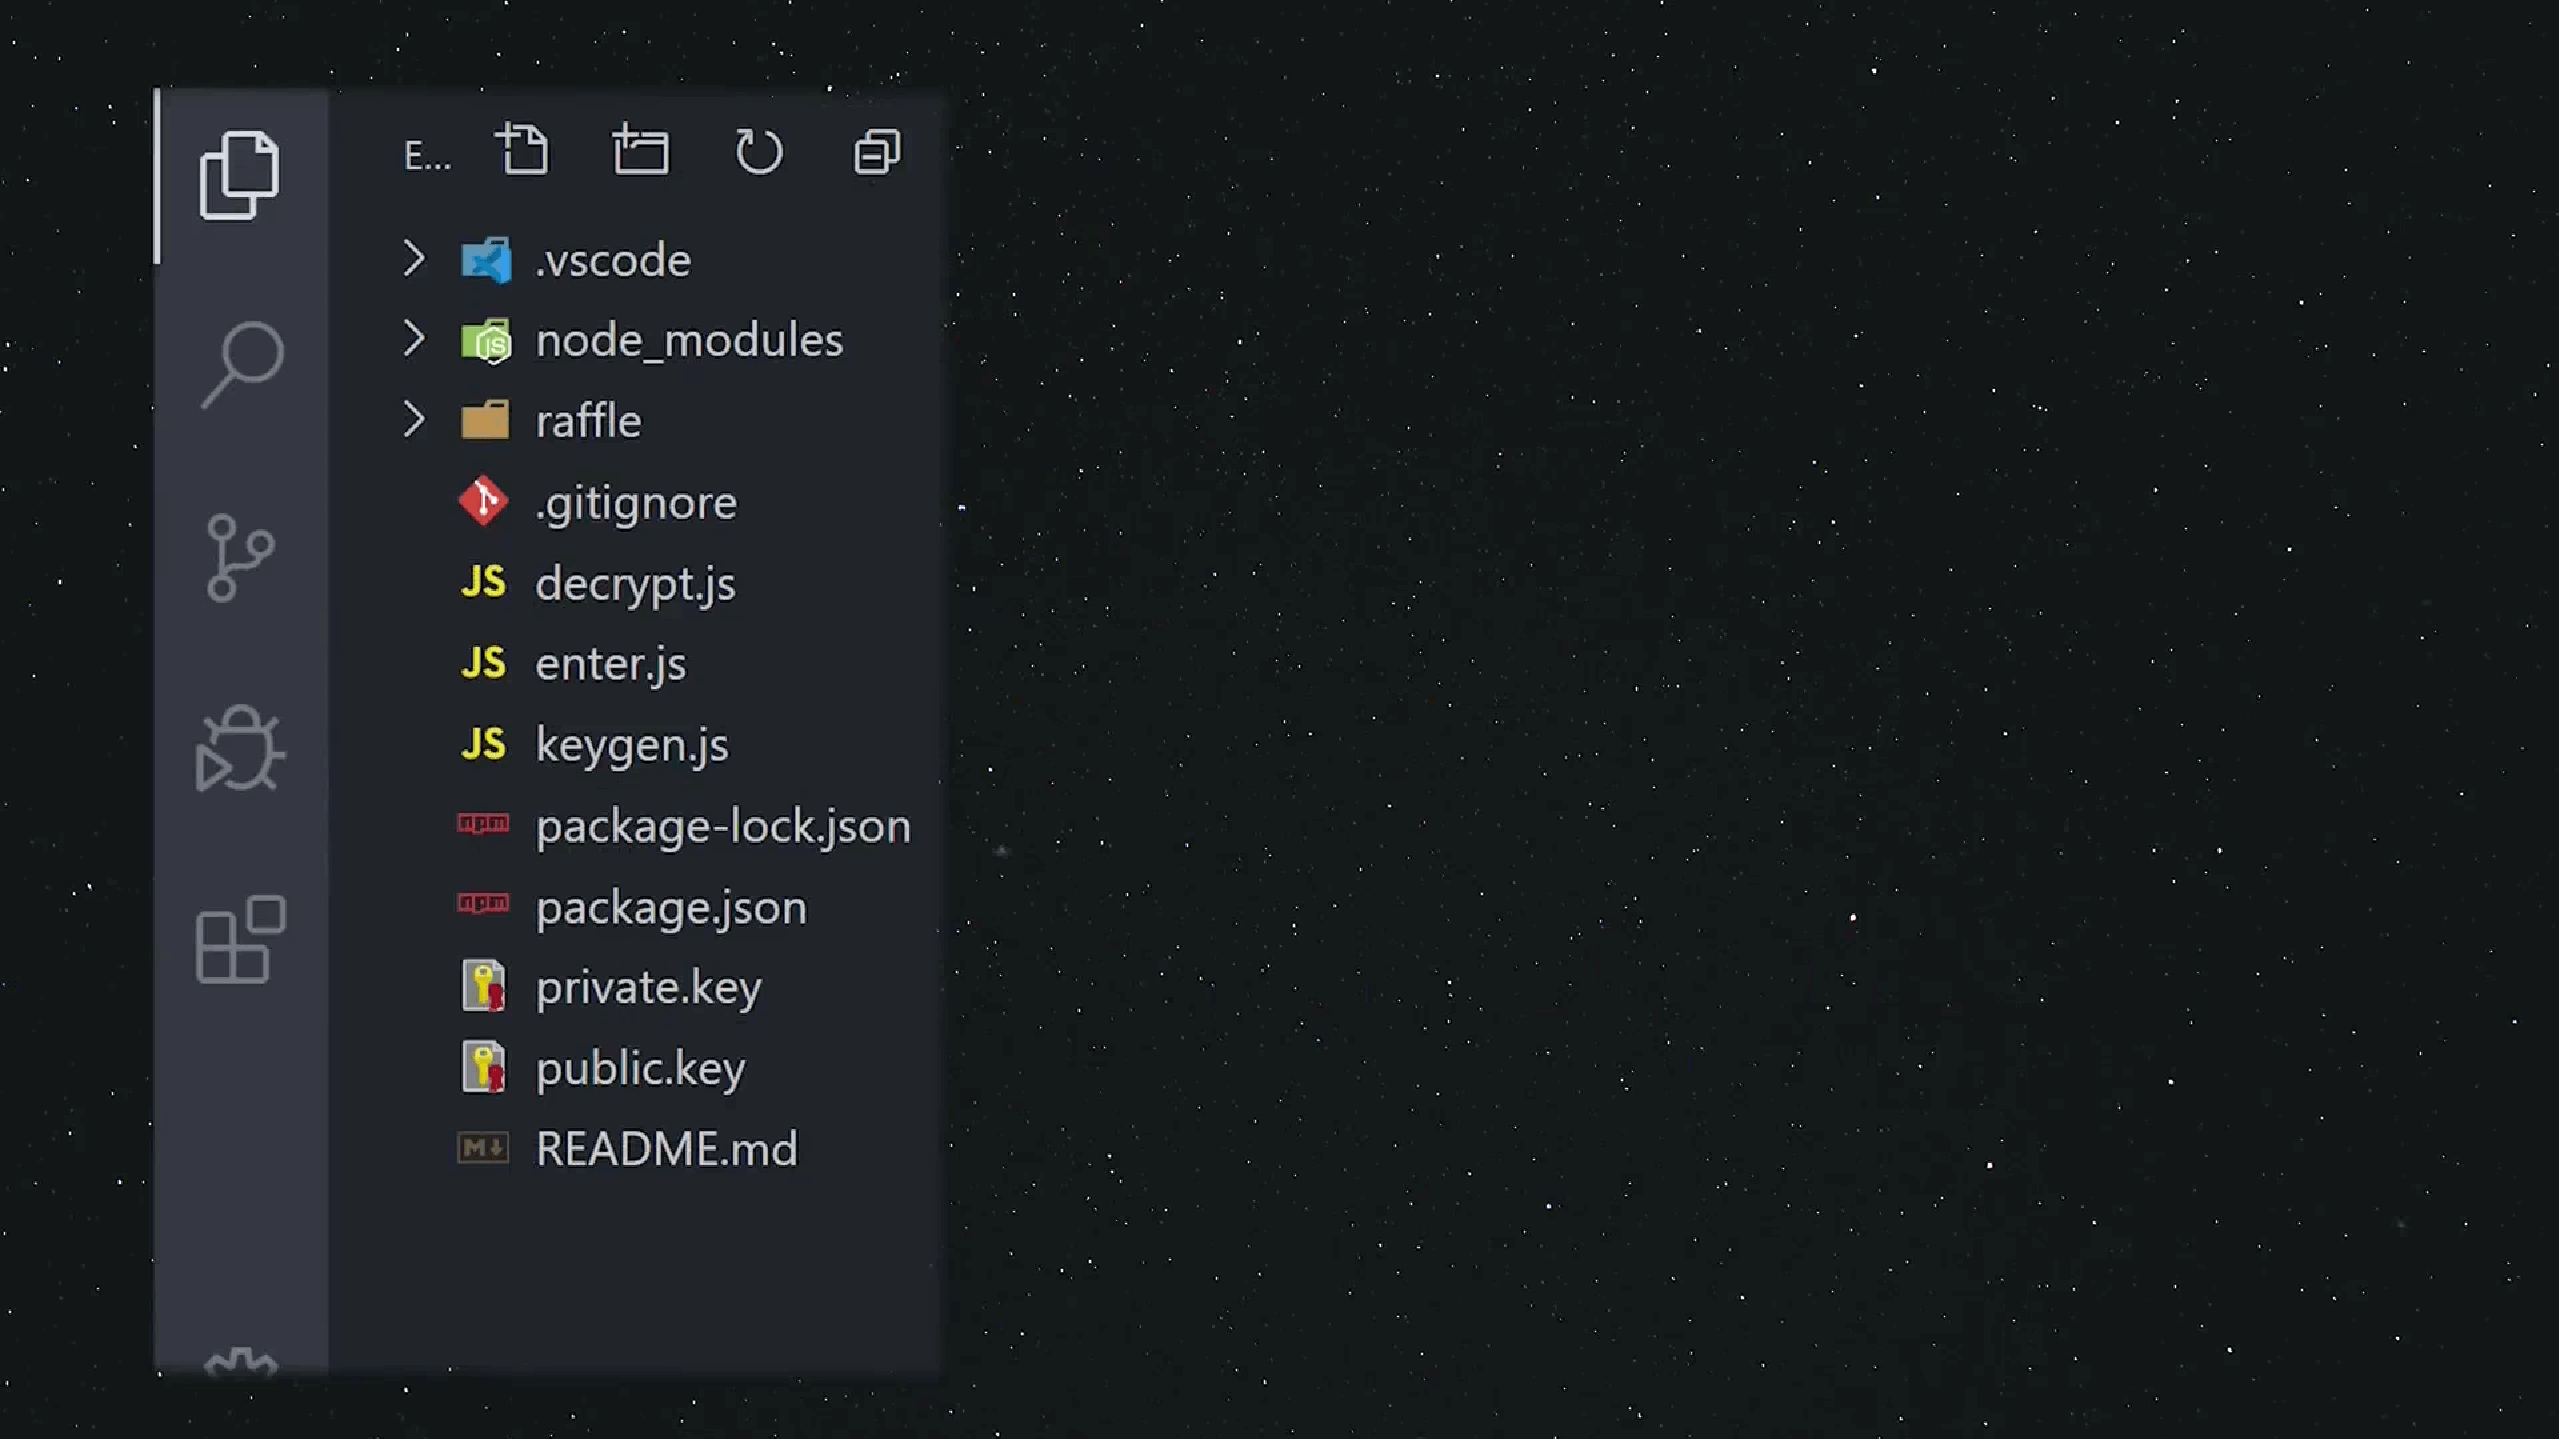
Task: Expand the raffle folder chevron
Action: point(414,420)
